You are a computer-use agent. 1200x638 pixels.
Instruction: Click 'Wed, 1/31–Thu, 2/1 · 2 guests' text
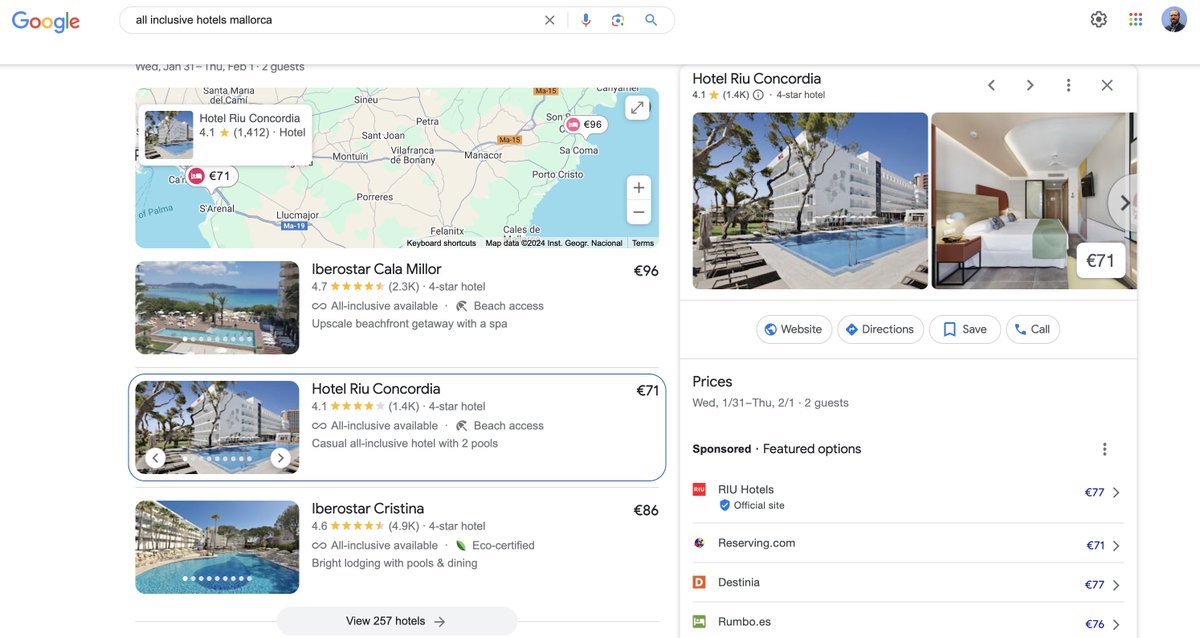pos(771,403)
